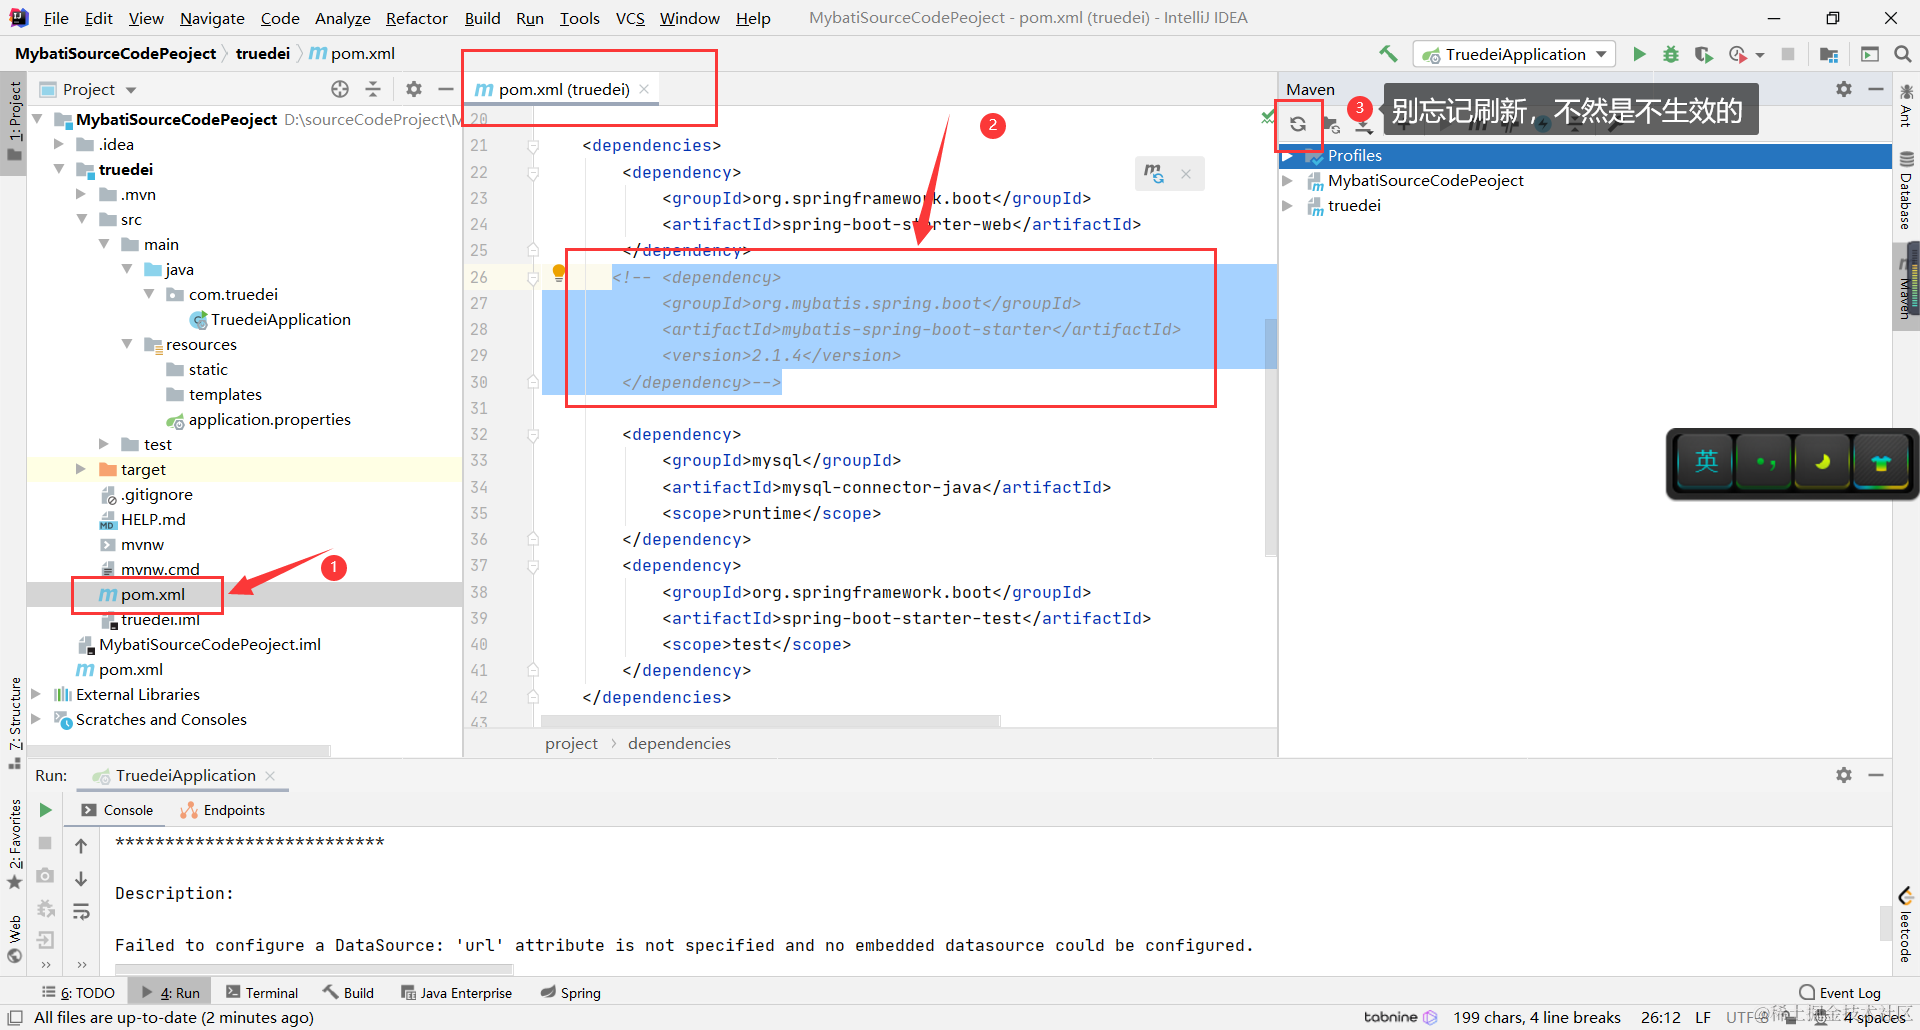The image size is (1920, 1030).
Task: Expand the truedei node in the Maven panel
Action: tap(1288, 205)
